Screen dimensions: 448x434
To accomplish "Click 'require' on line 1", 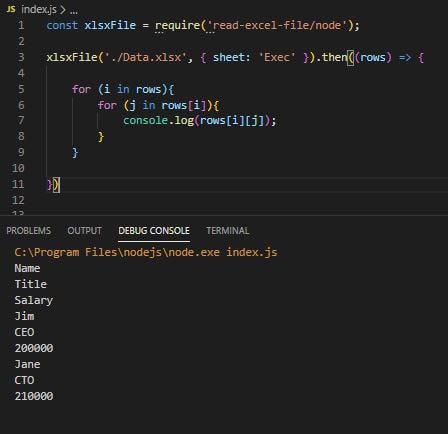I will (x=177, y=26).
